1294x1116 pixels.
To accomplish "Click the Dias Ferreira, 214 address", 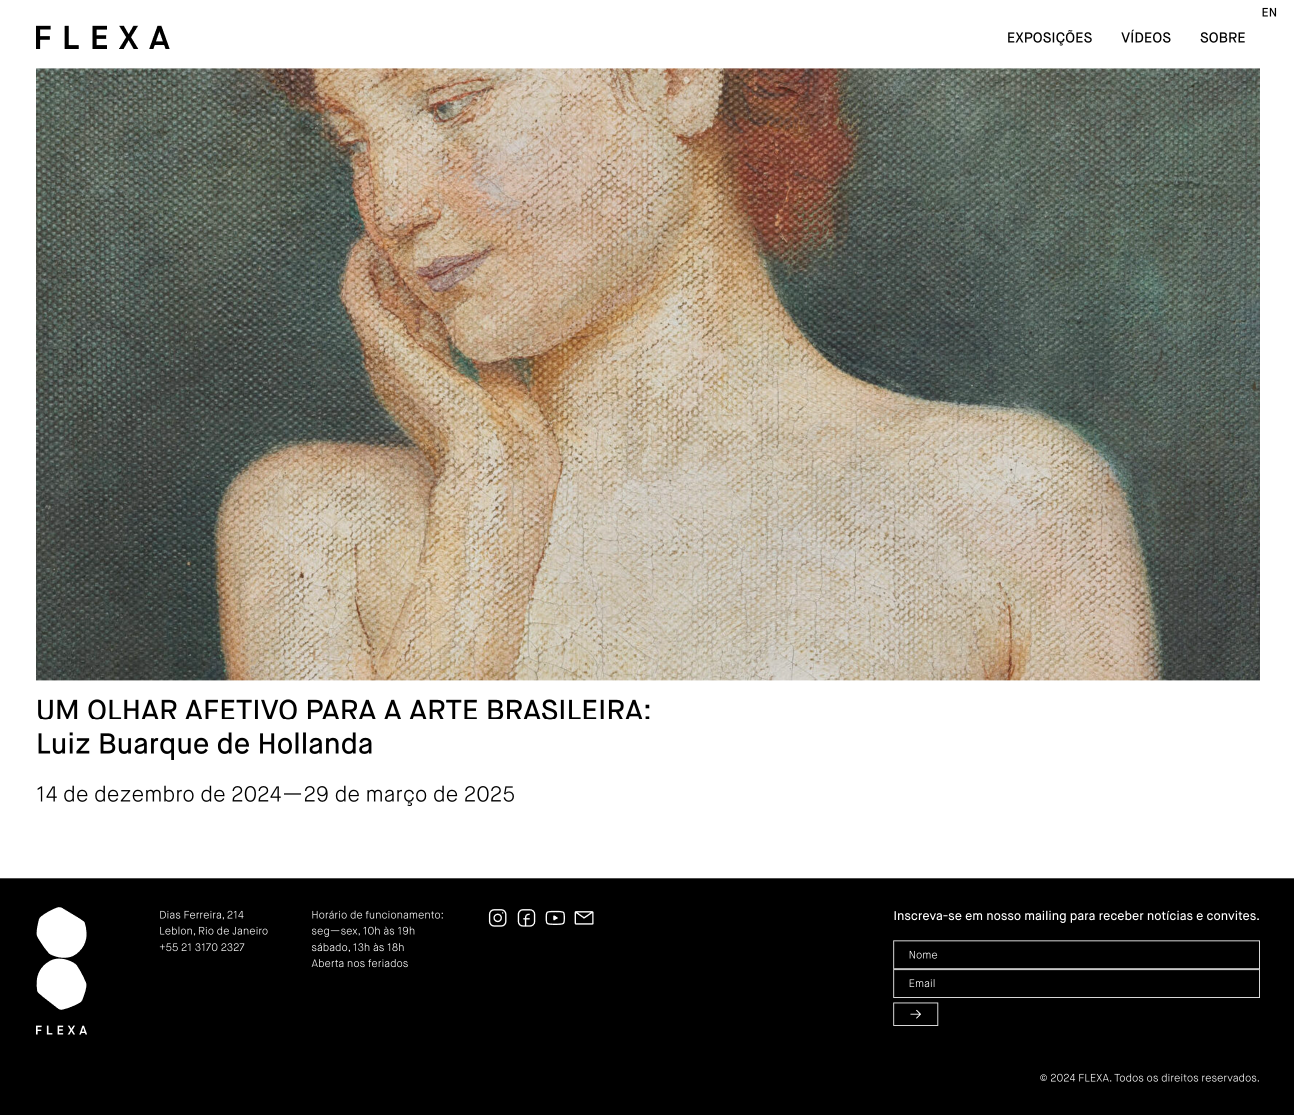I will 201,915.
